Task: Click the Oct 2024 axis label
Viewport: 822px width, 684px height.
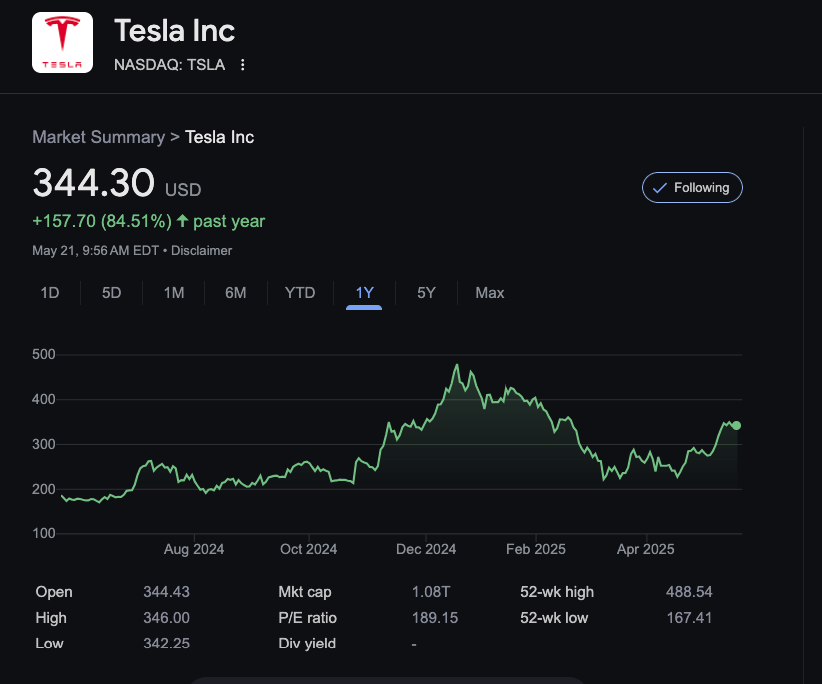Action: coord(308,549)
